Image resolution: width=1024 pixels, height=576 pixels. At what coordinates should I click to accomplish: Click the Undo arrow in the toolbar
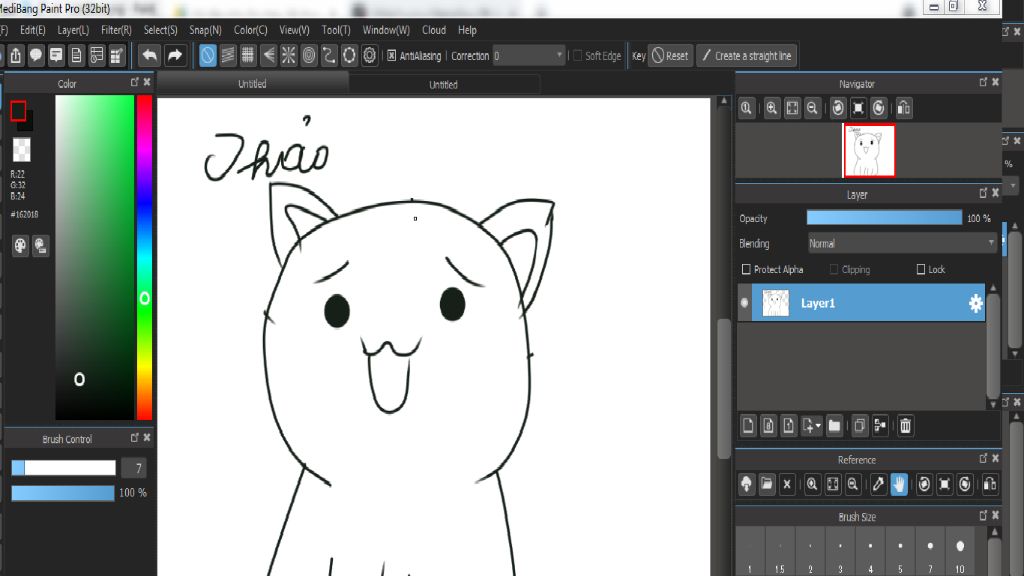(150, 56)
